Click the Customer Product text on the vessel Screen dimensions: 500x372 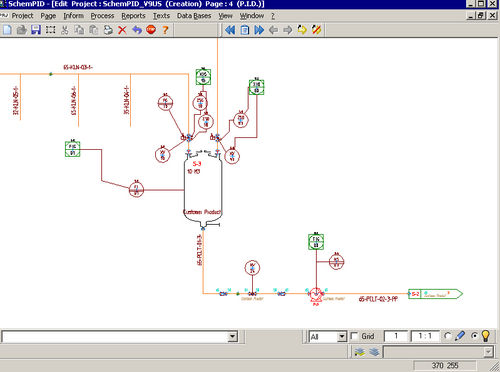point(202,212)
